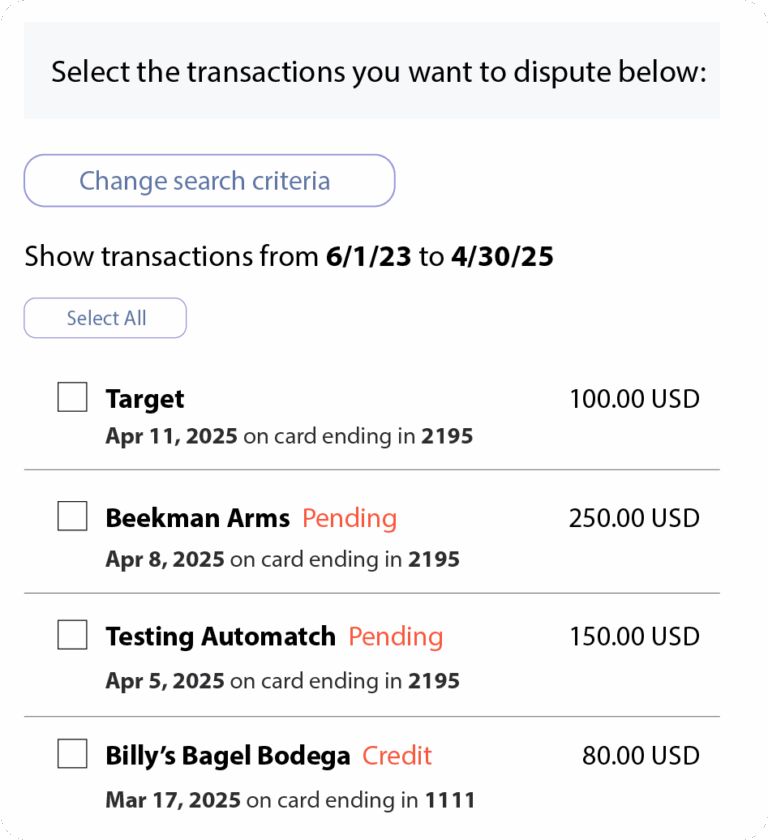The width and height of the screenshot is (768, 840).
Task: Click the 150.00 USD amount
Action: pyautogui.click(x=635, y=637)
